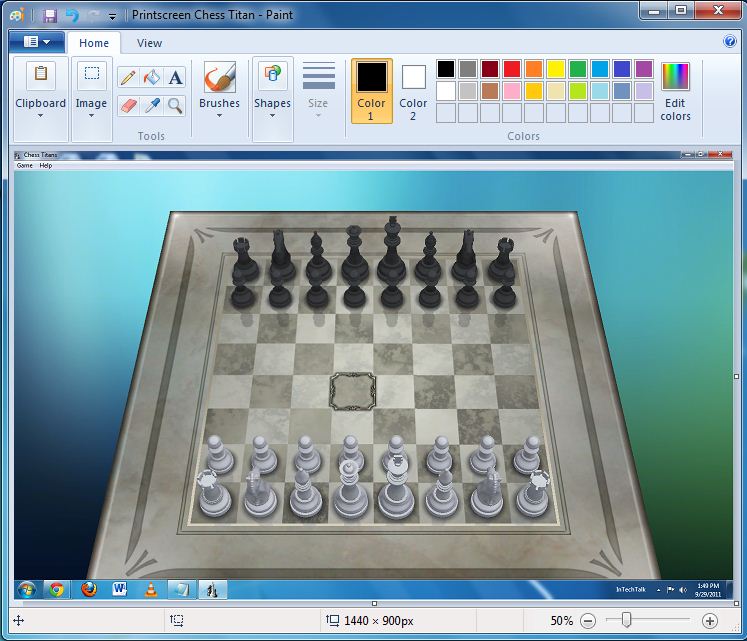Viewport: 747px width, 641px height.
Task: Pick the black color swatch
Action: coord(446,69)
